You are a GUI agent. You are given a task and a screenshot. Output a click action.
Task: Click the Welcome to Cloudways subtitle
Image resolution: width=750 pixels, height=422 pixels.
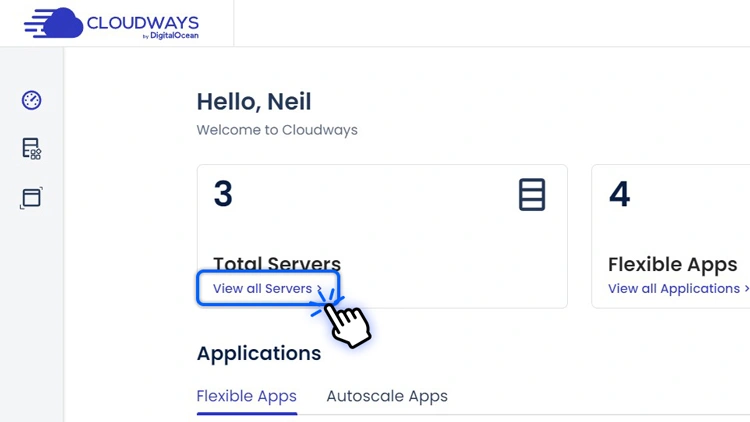[276, 130]
